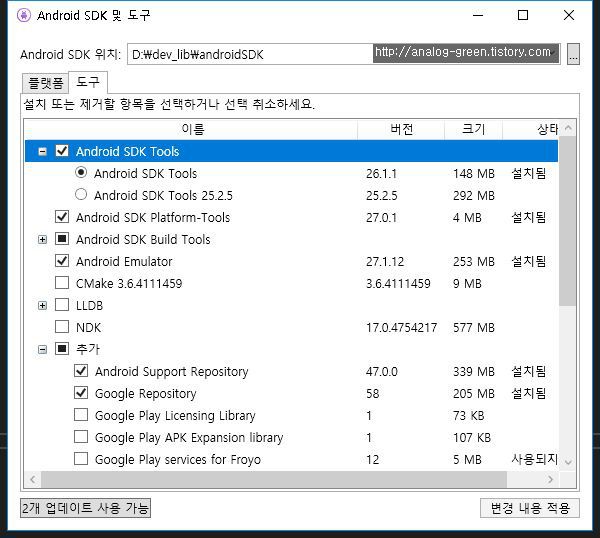Click the size value '577 MB'
The width and height of the screenshot is (600, 538).
pos(474,328)
